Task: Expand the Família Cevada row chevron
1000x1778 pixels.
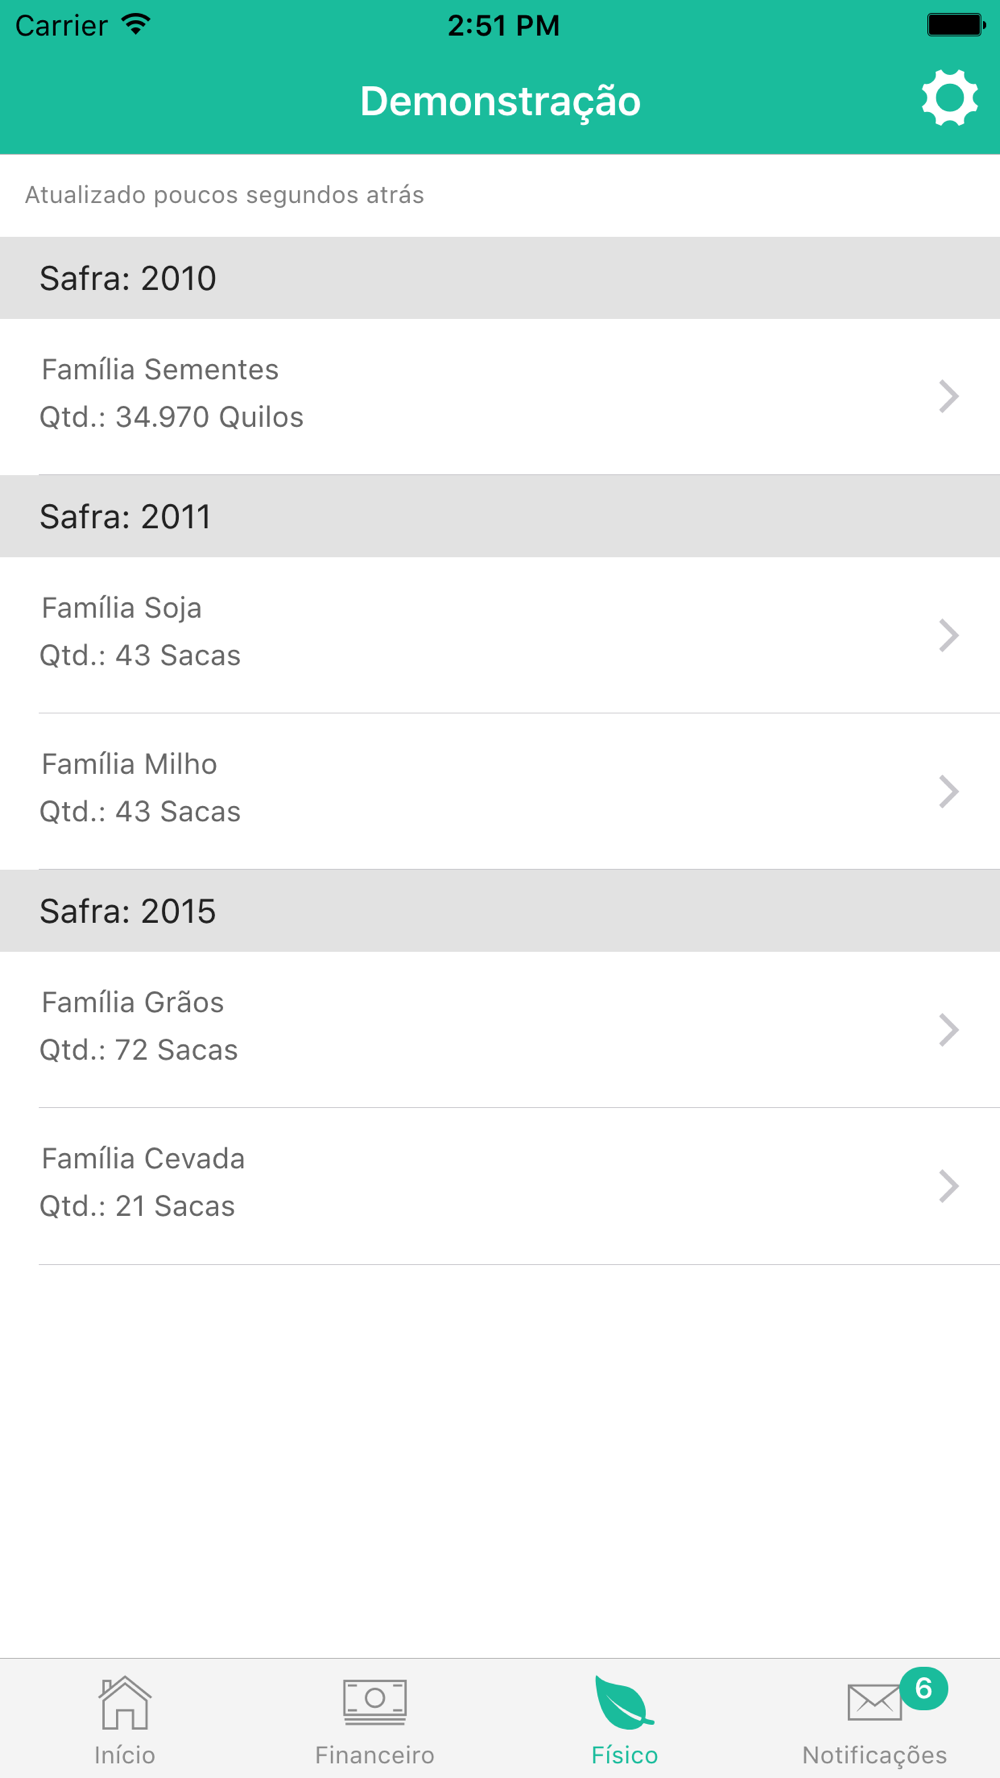Action: click(948, 1186)
